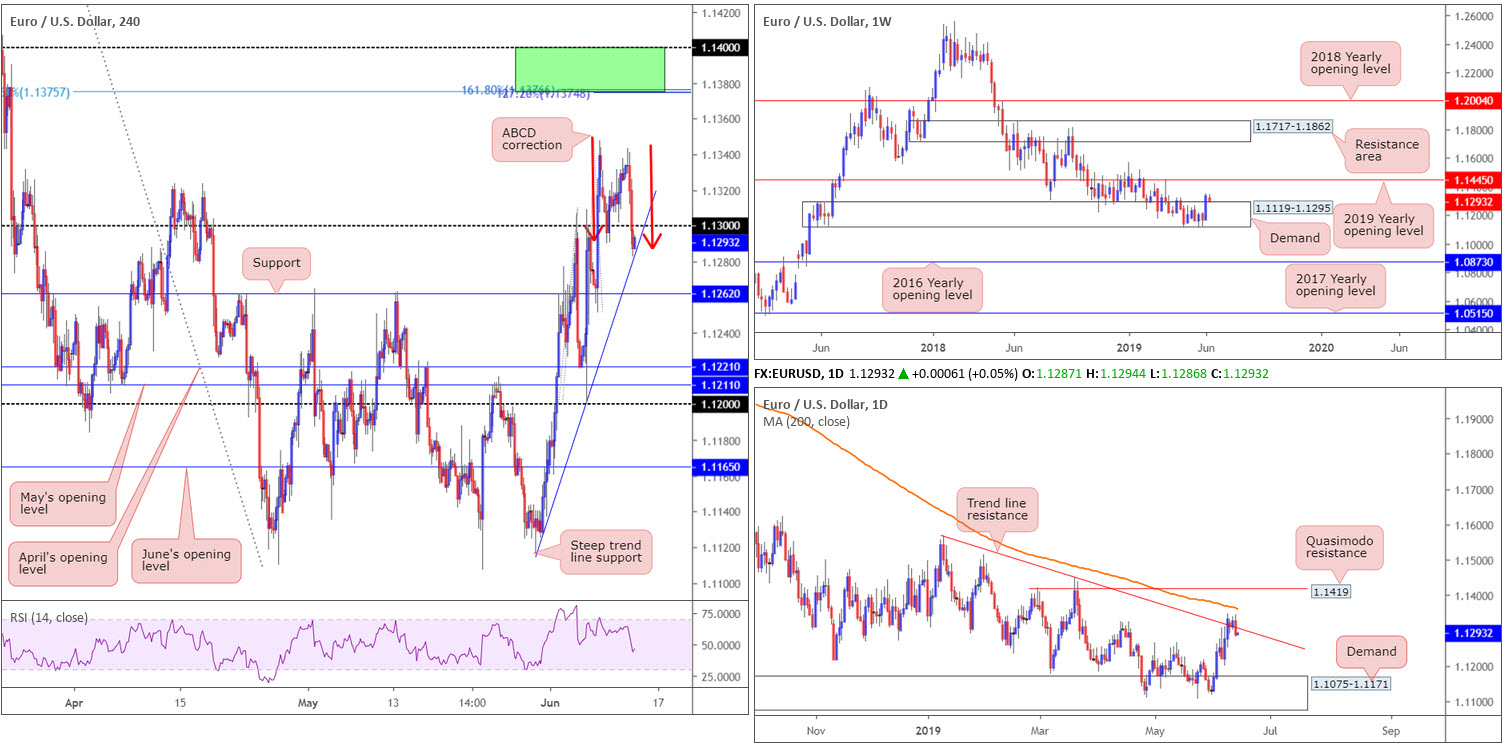
Task: Click the red 1.14450 price label
Action: (x=1474, y=180)
